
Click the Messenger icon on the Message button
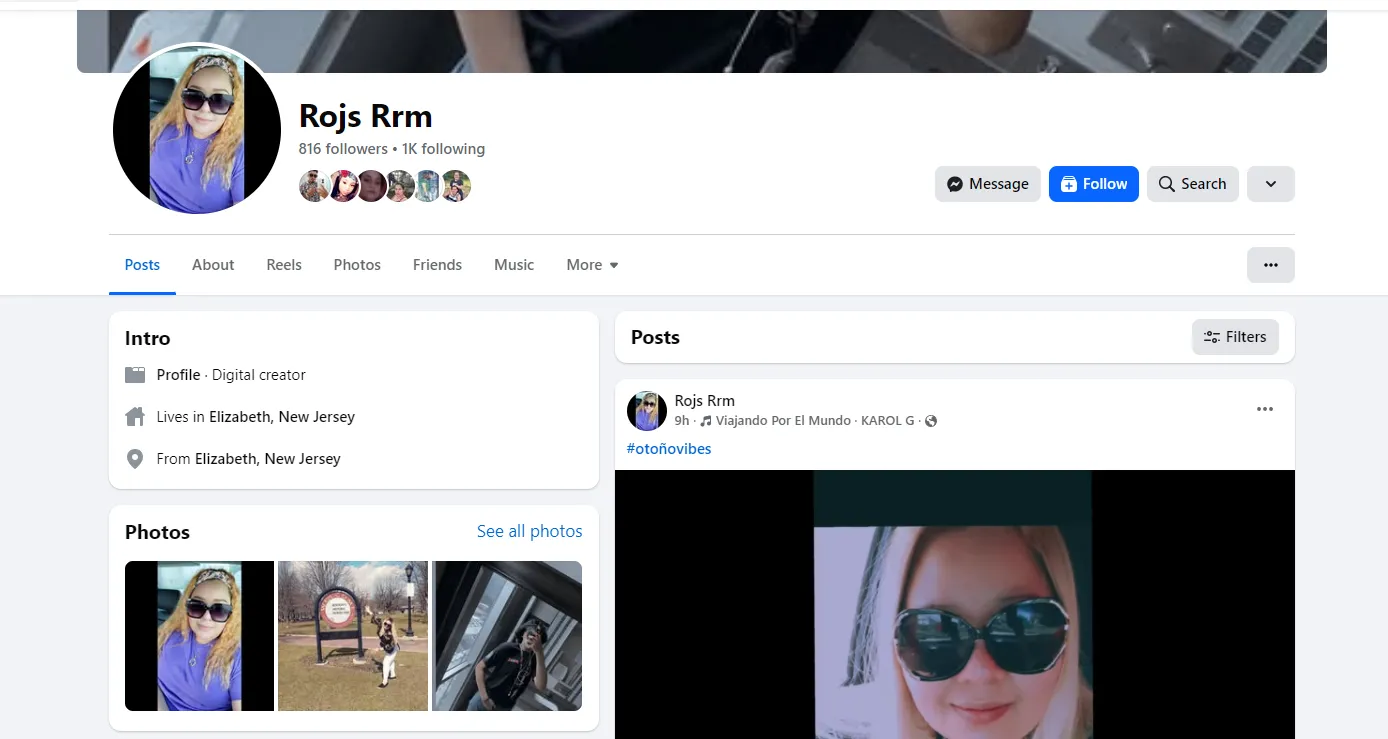tap(955, 184)
